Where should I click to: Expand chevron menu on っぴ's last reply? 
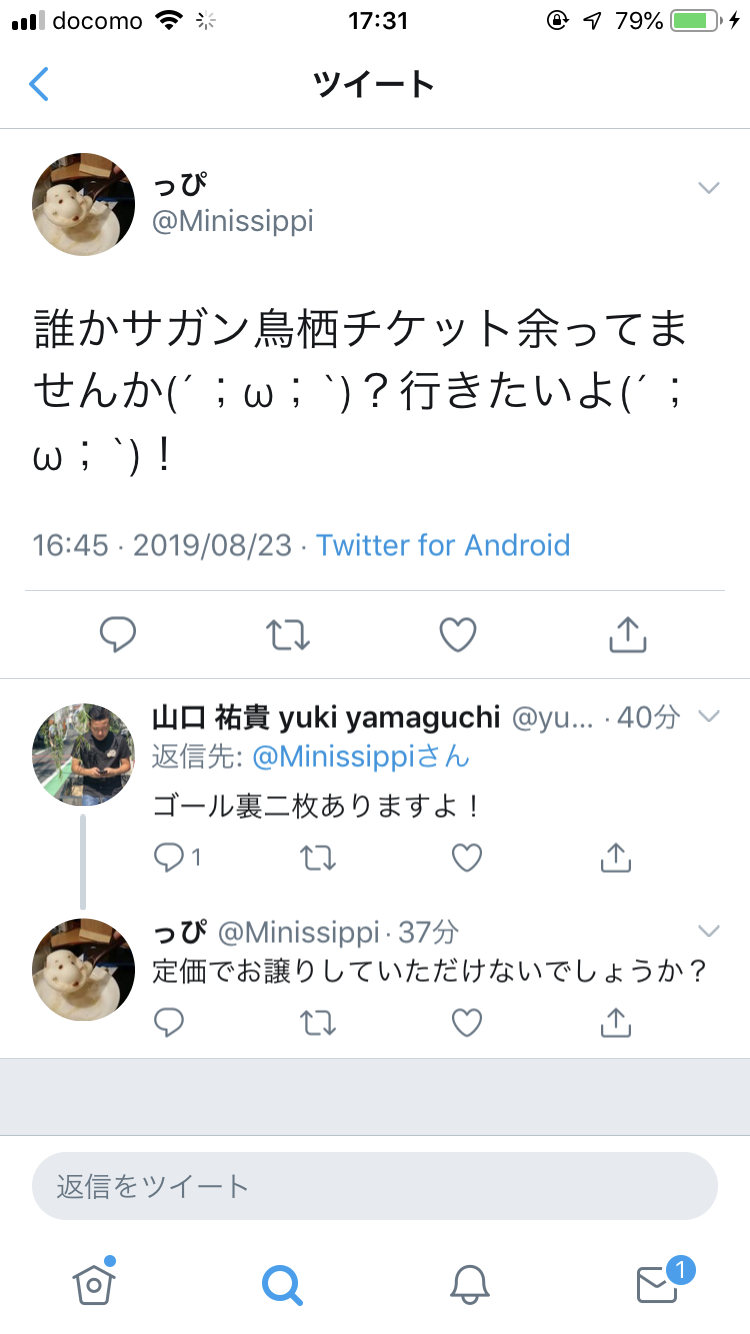(x=708, y=932)
